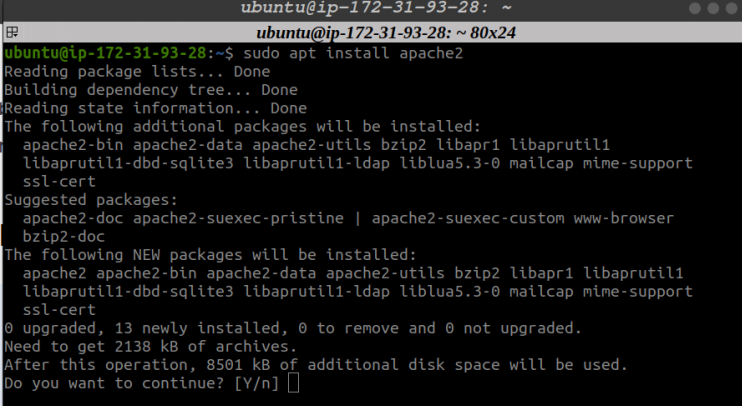
Task: Open the Terminator grouping grid icon
Action: pyautogui.click(x=12, y=32)
